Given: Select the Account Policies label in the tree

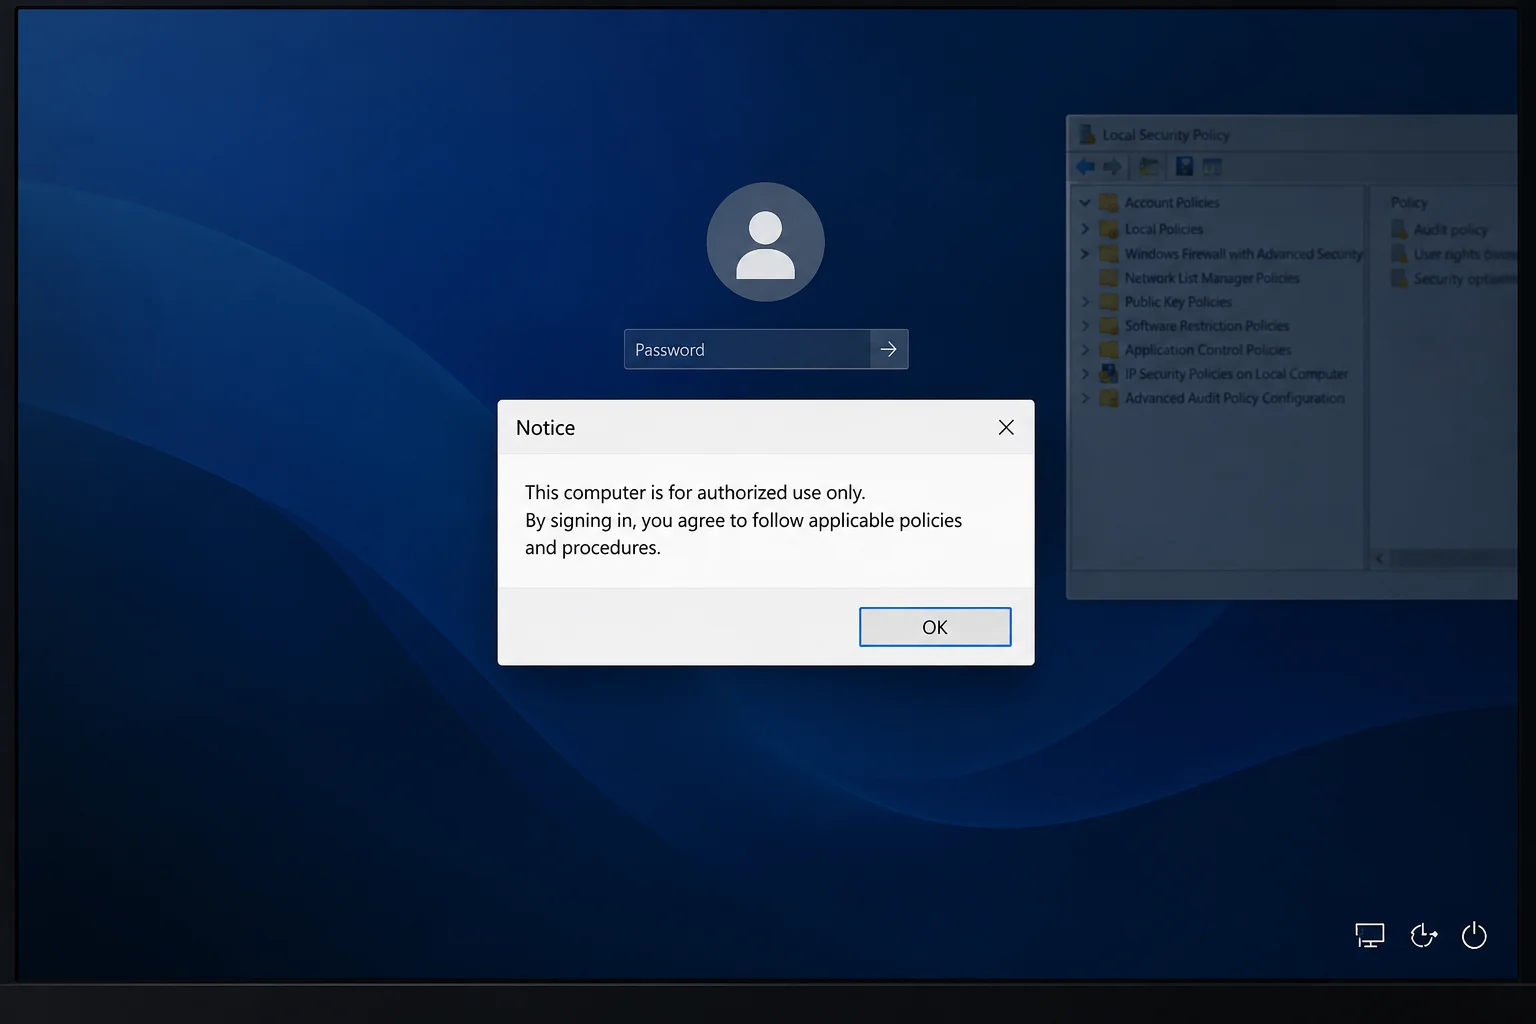Looking at the screenshot, I should [x=1172, y=202].
